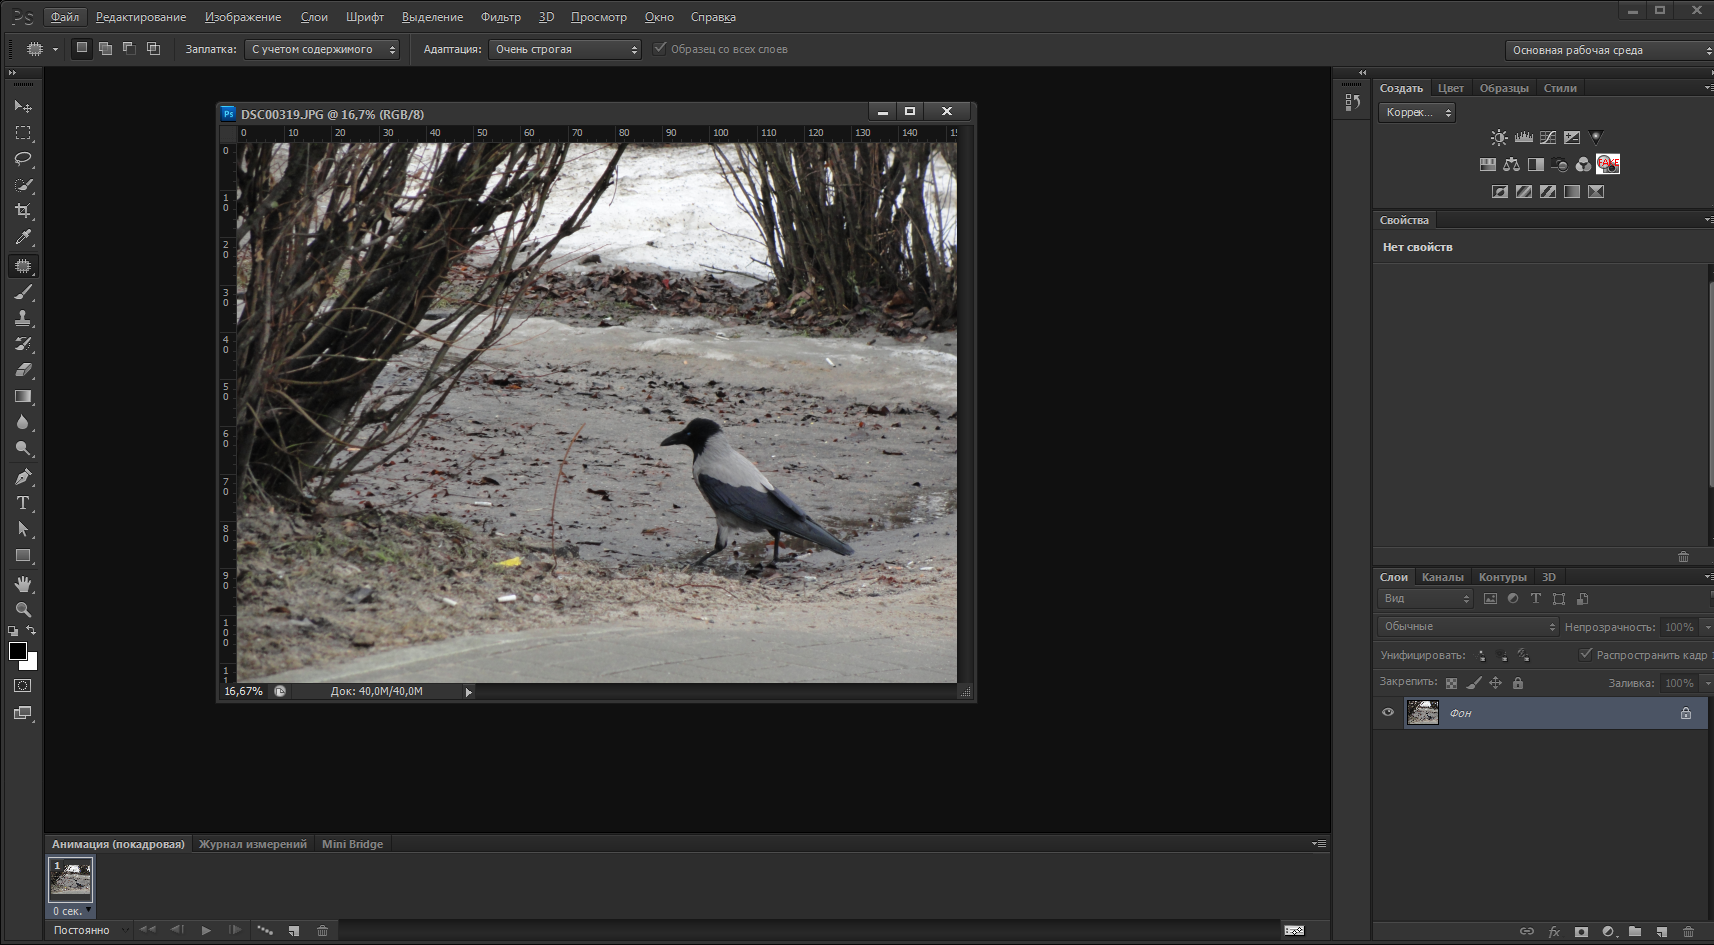This screenshot has height=945, width=1714.
Task: Expand the 'Обычные' blend mode dropdown
Action: pos(1467,627)
